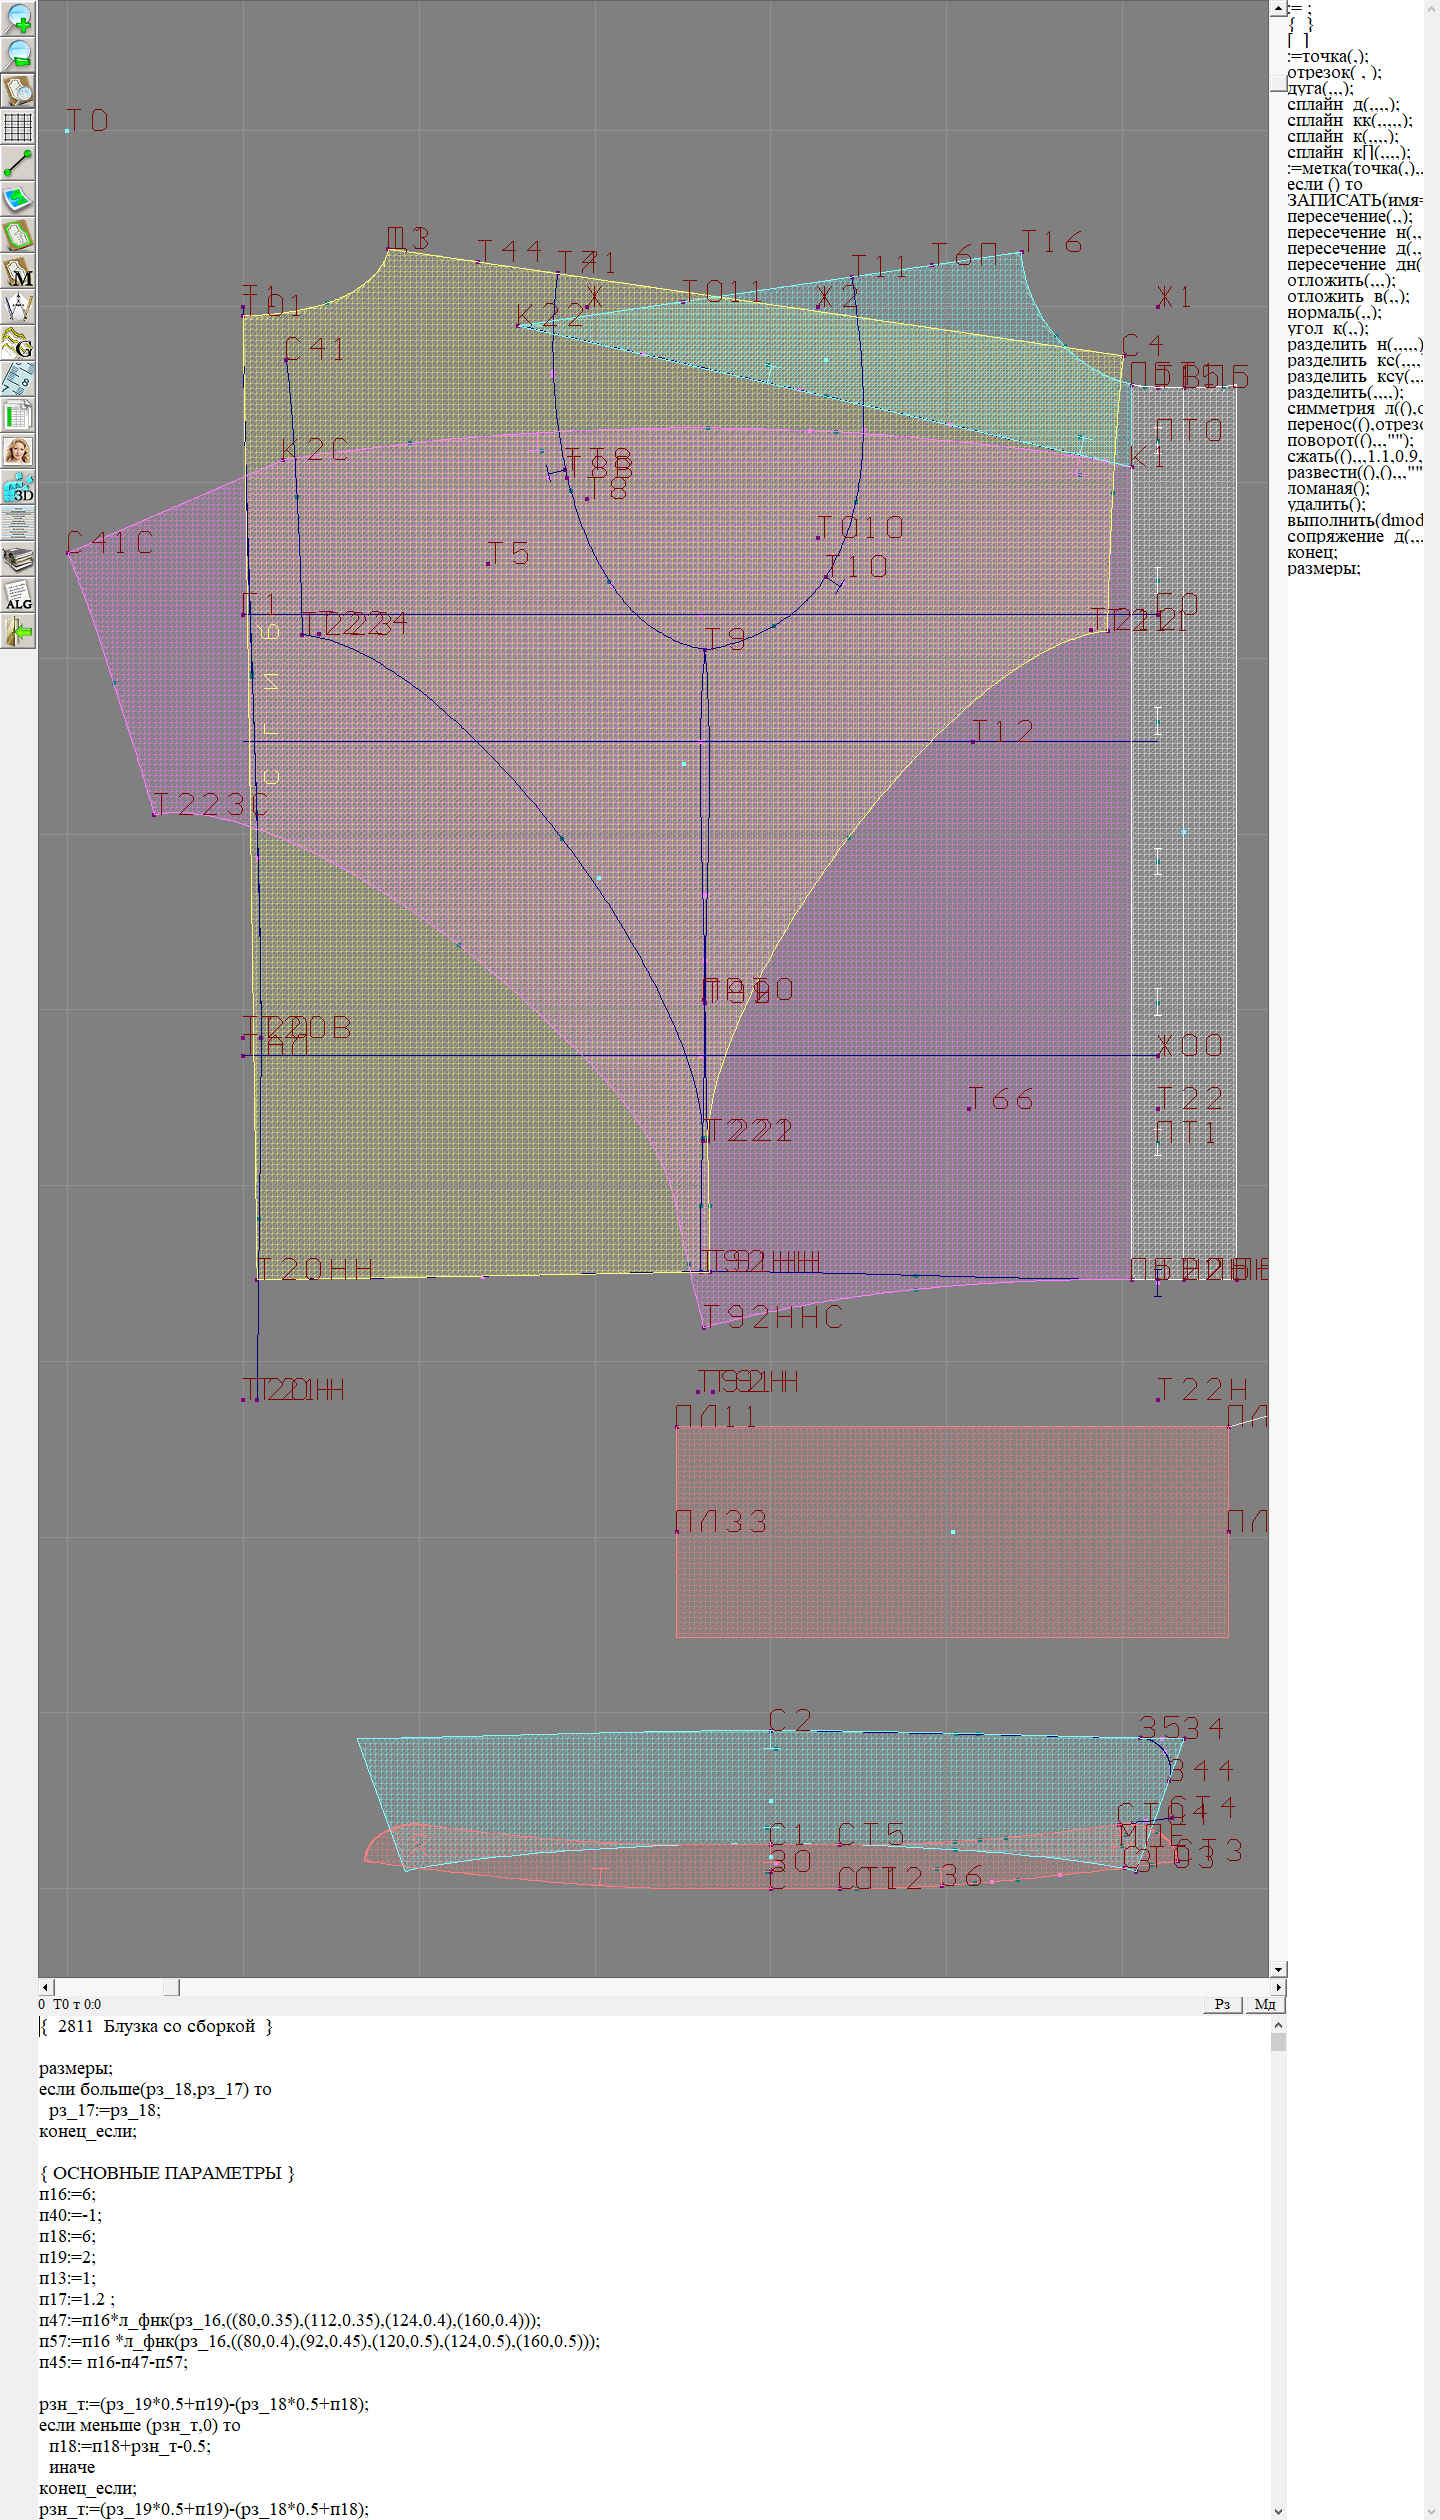Click the horizontal scrollbar thumb under canvas
This screenshot has height=2520, width=1440.
click(171, 1987)
